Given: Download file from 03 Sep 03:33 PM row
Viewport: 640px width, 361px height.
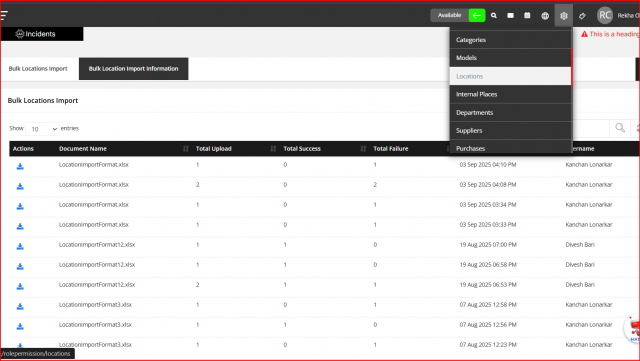Looking at the screenshot, I should (x=20, y=226).
